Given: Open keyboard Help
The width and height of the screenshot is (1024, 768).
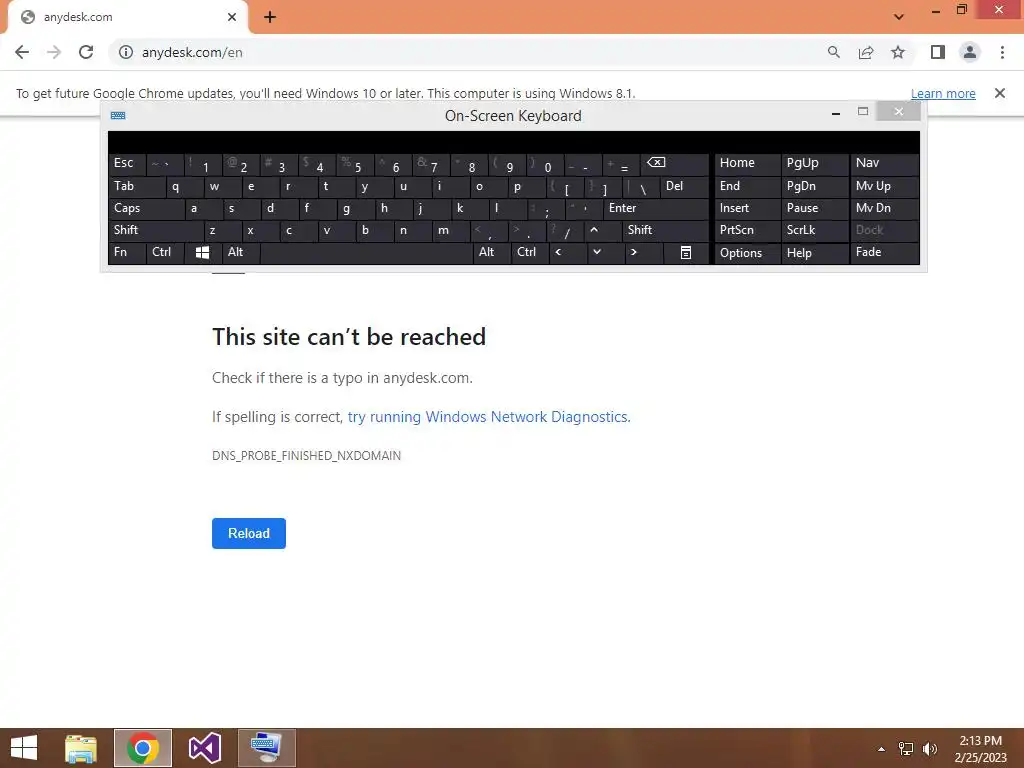Looking at the screenshot, I should point(814,253).
